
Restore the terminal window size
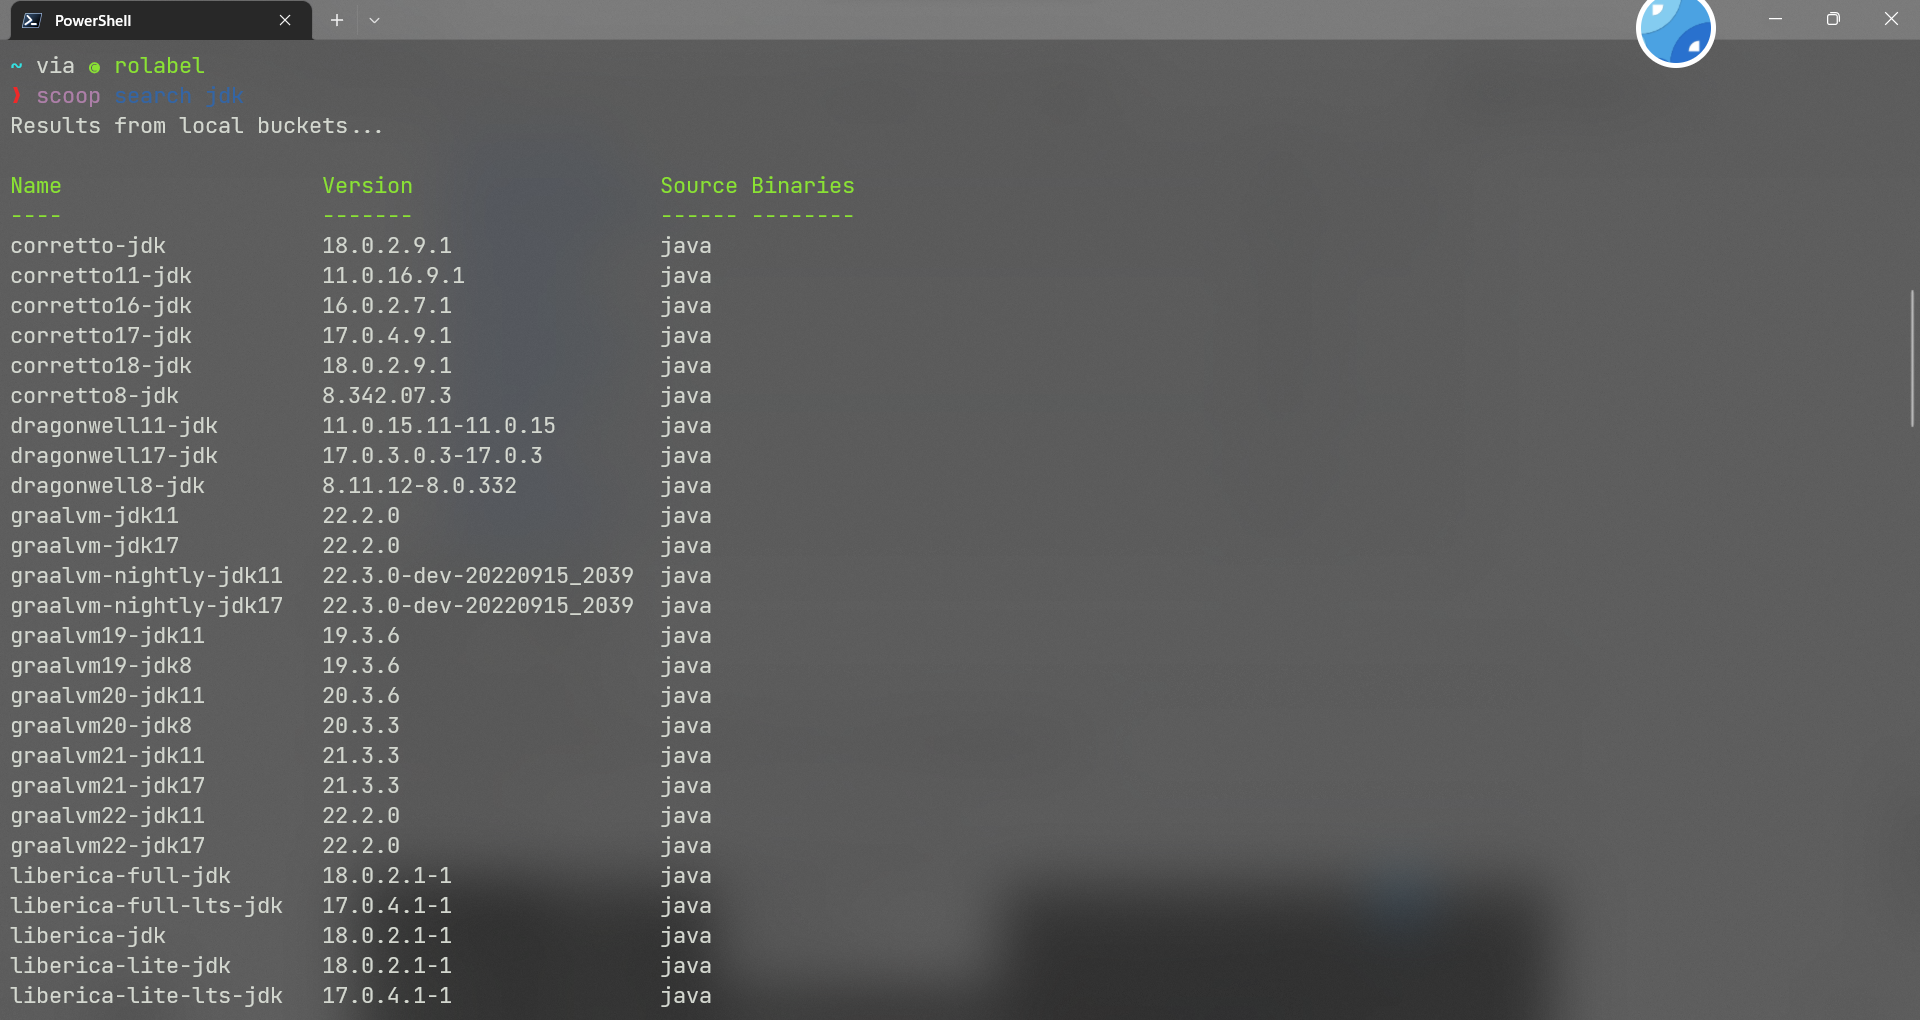(1834, 18)
